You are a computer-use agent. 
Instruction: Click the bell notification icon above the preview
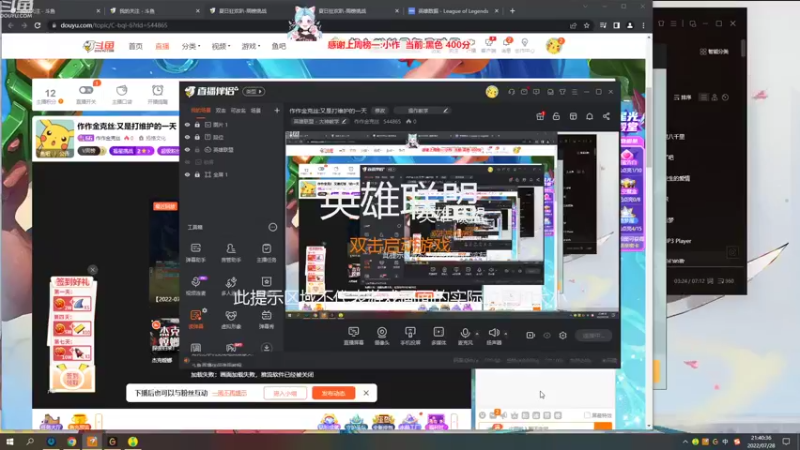click(x=589, y=116)
